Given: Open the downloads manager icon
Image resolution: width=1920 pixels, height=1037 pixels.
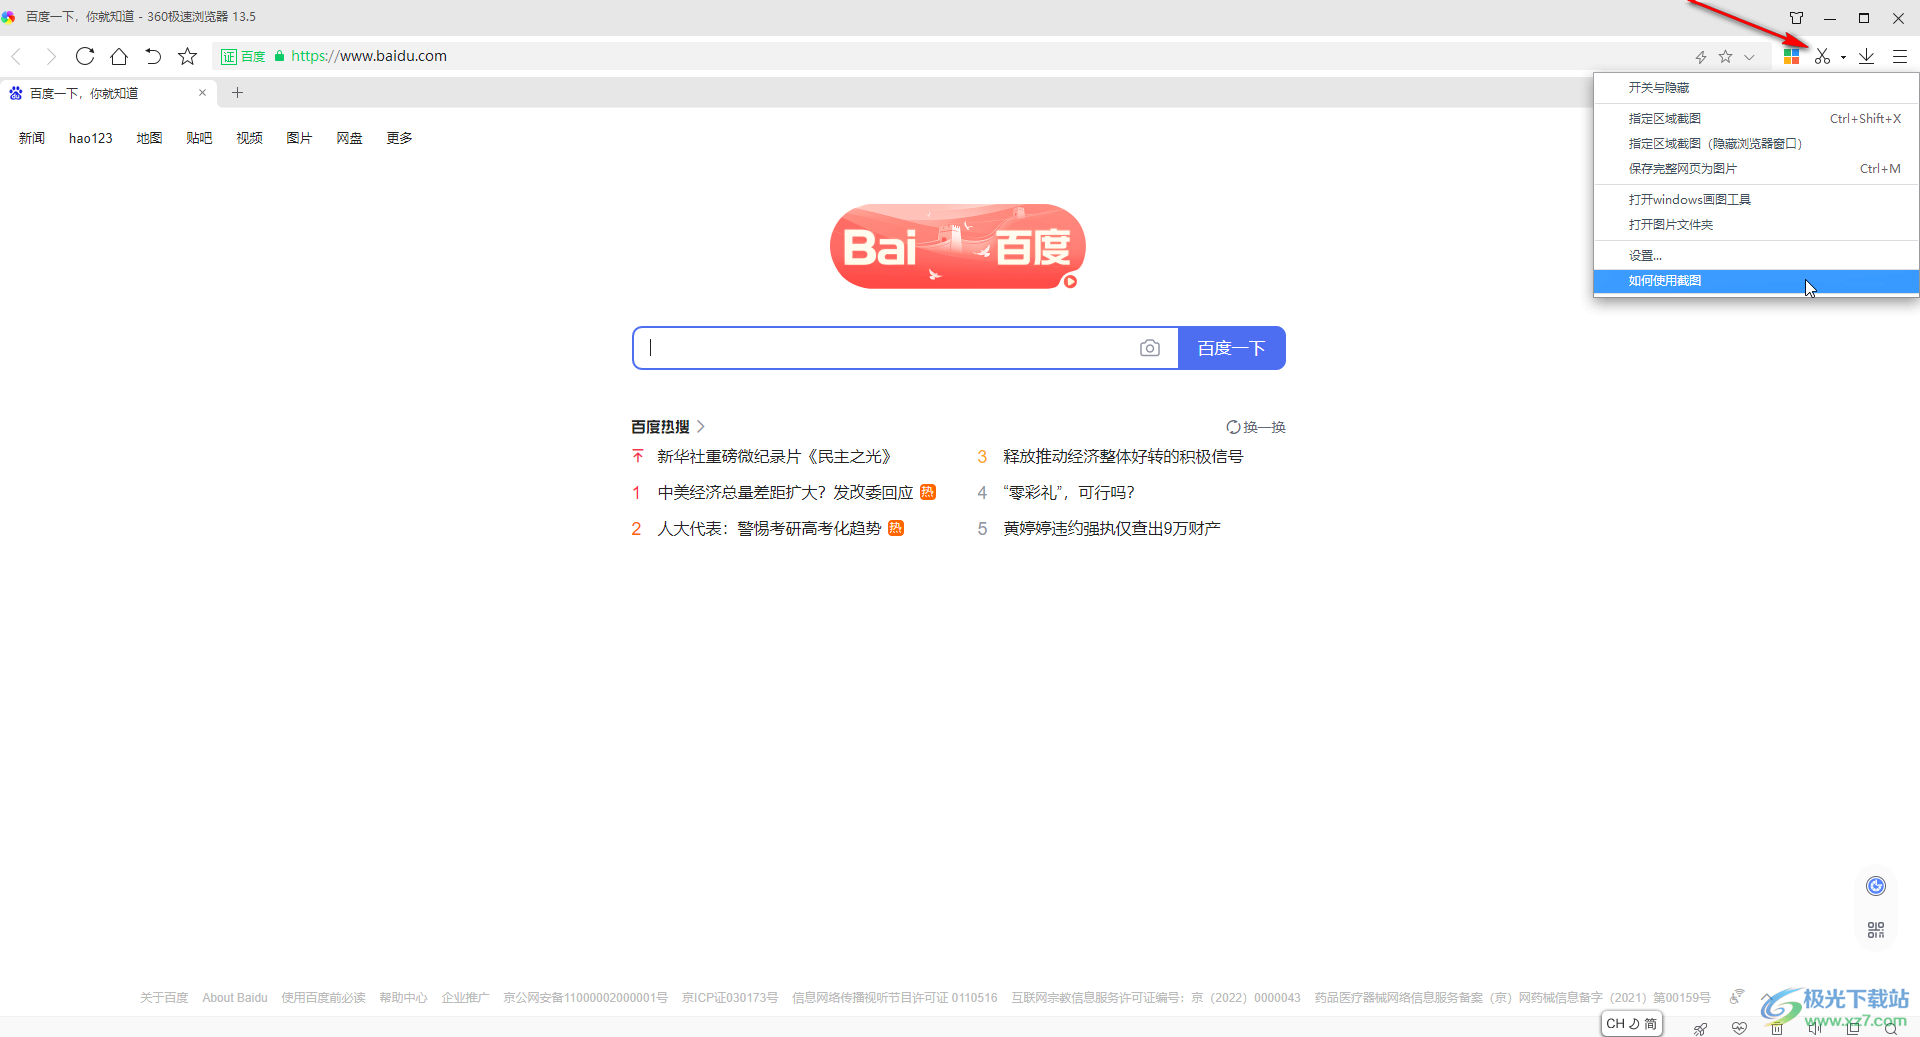Looking at the screenshot, I should (1866, 56).
